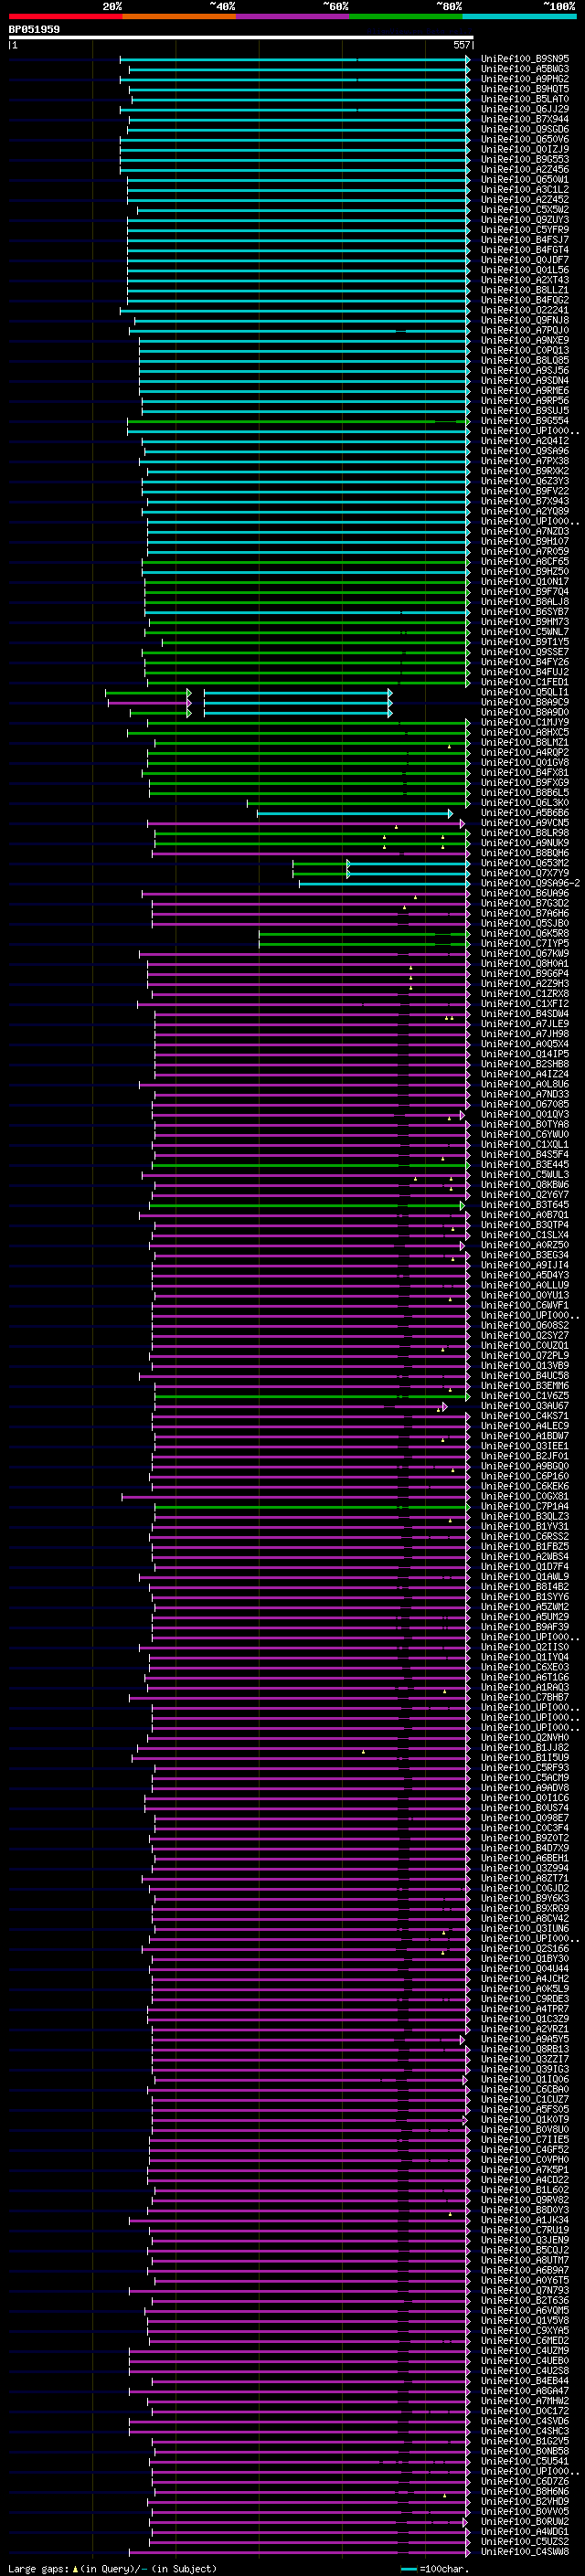Click the UniRef100_B8LMZ1 hit name
585x2576 pixels.
point(525,742)
